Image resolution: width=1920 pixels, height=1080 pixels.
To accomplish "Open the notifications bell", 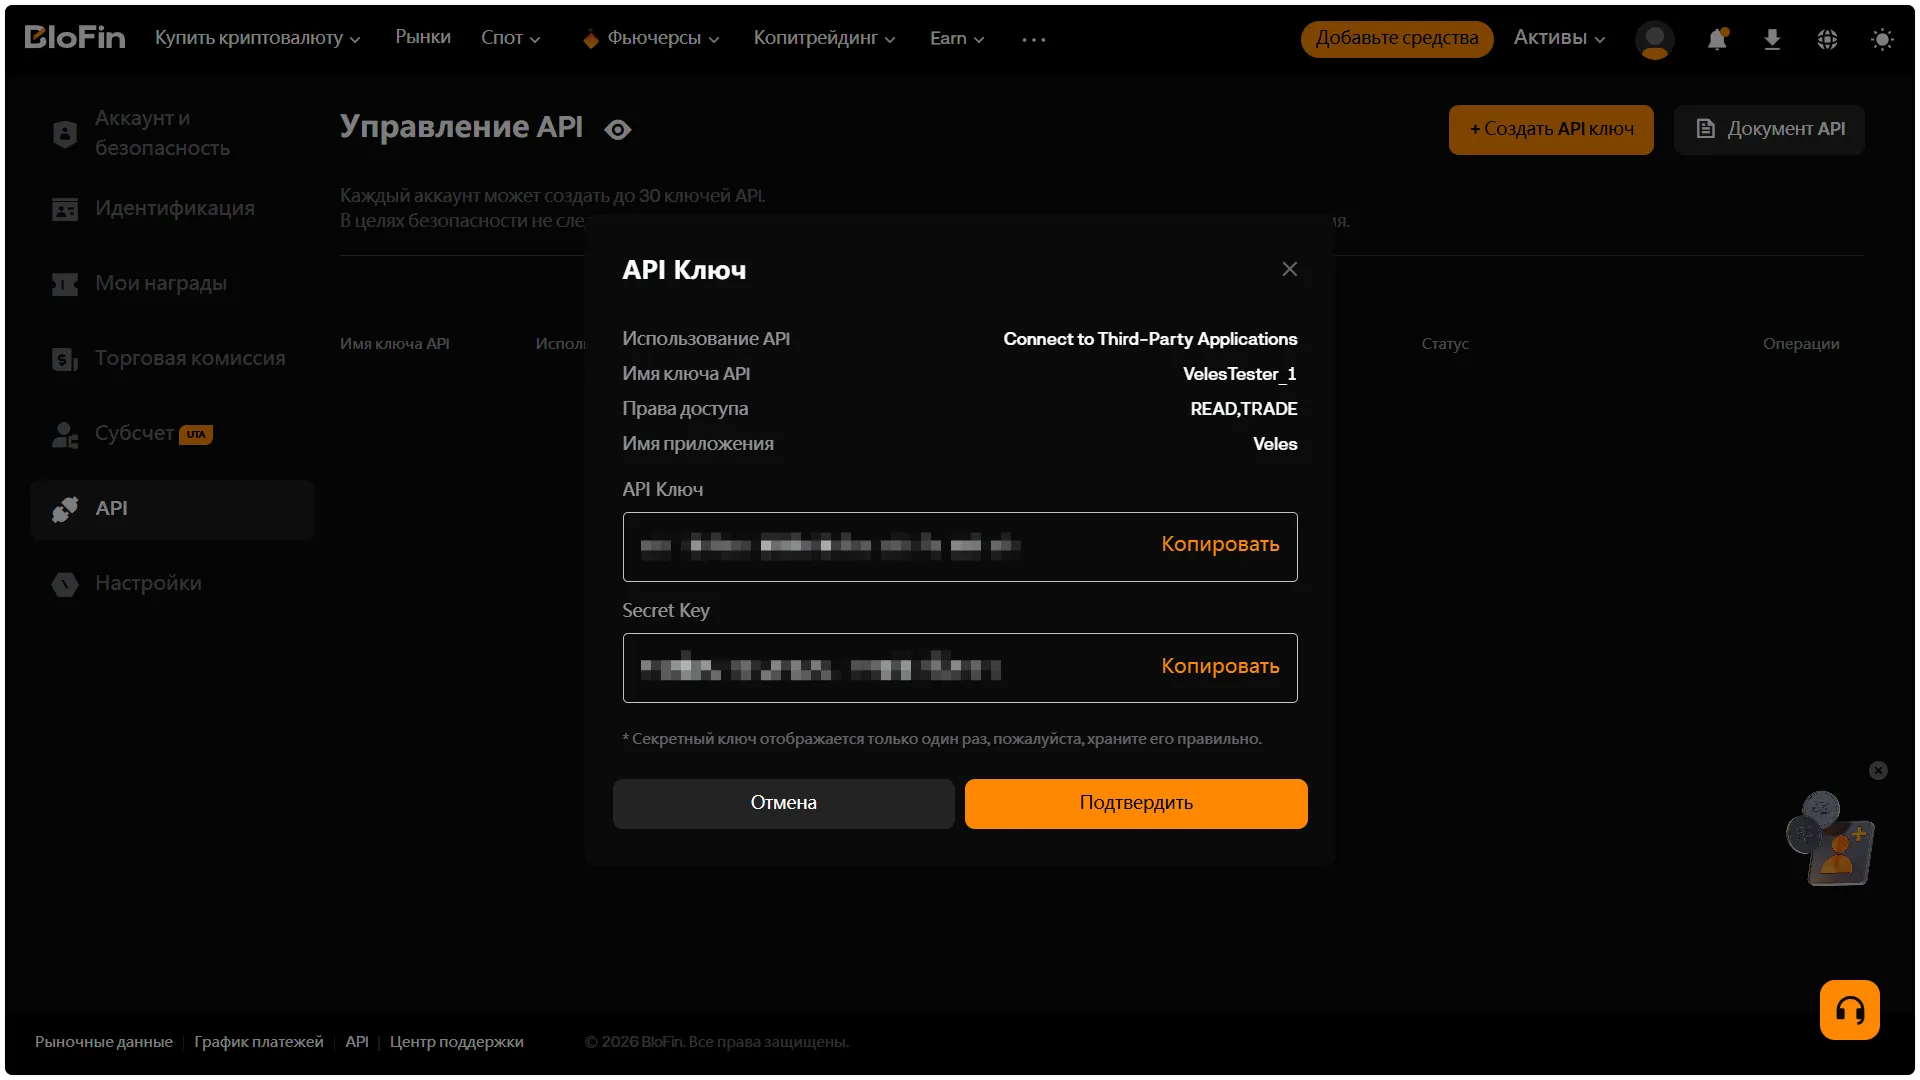I will pos(1717,39).
